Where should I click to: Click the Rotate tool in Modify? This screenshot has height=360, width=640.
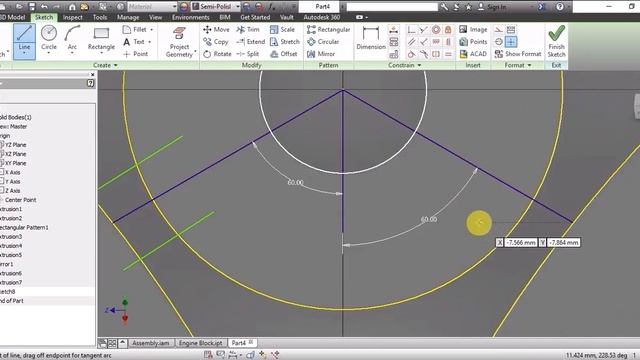click(x=217, y=54)
